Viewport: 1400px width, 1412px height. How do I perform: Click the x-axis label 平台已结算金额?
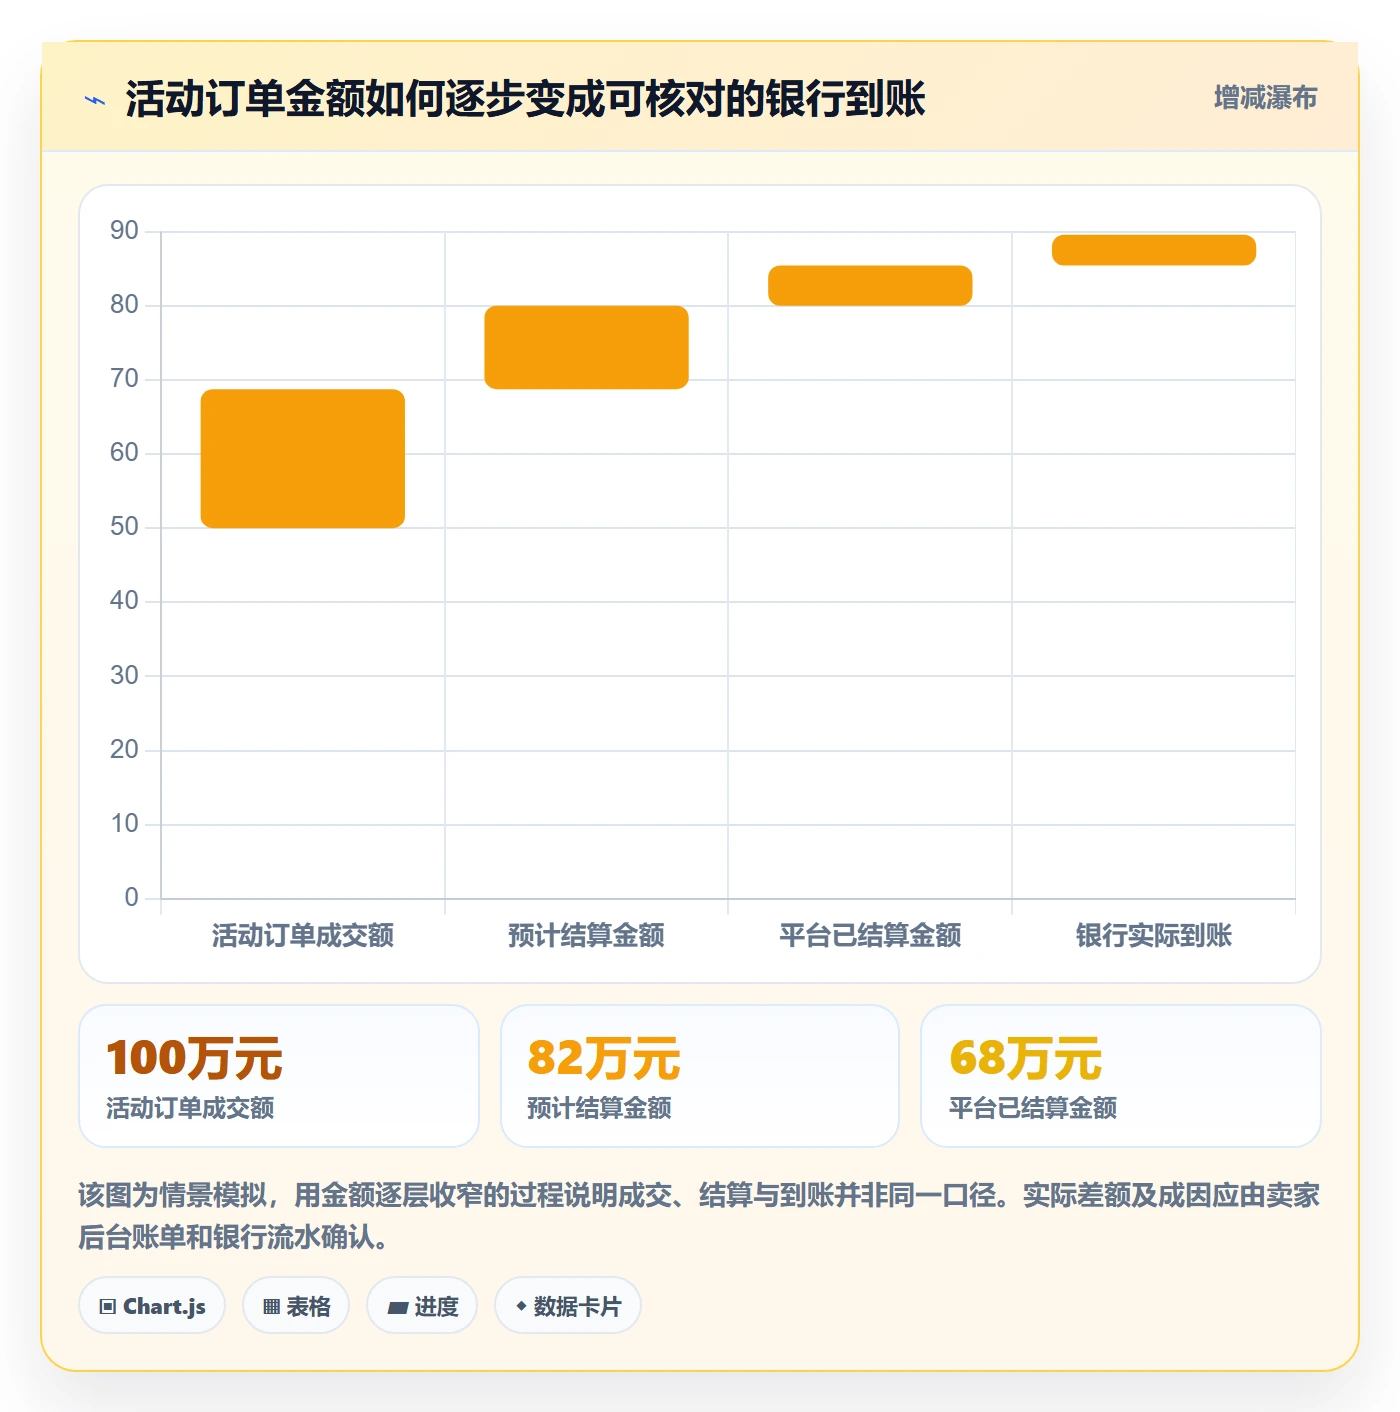point(870,936)
